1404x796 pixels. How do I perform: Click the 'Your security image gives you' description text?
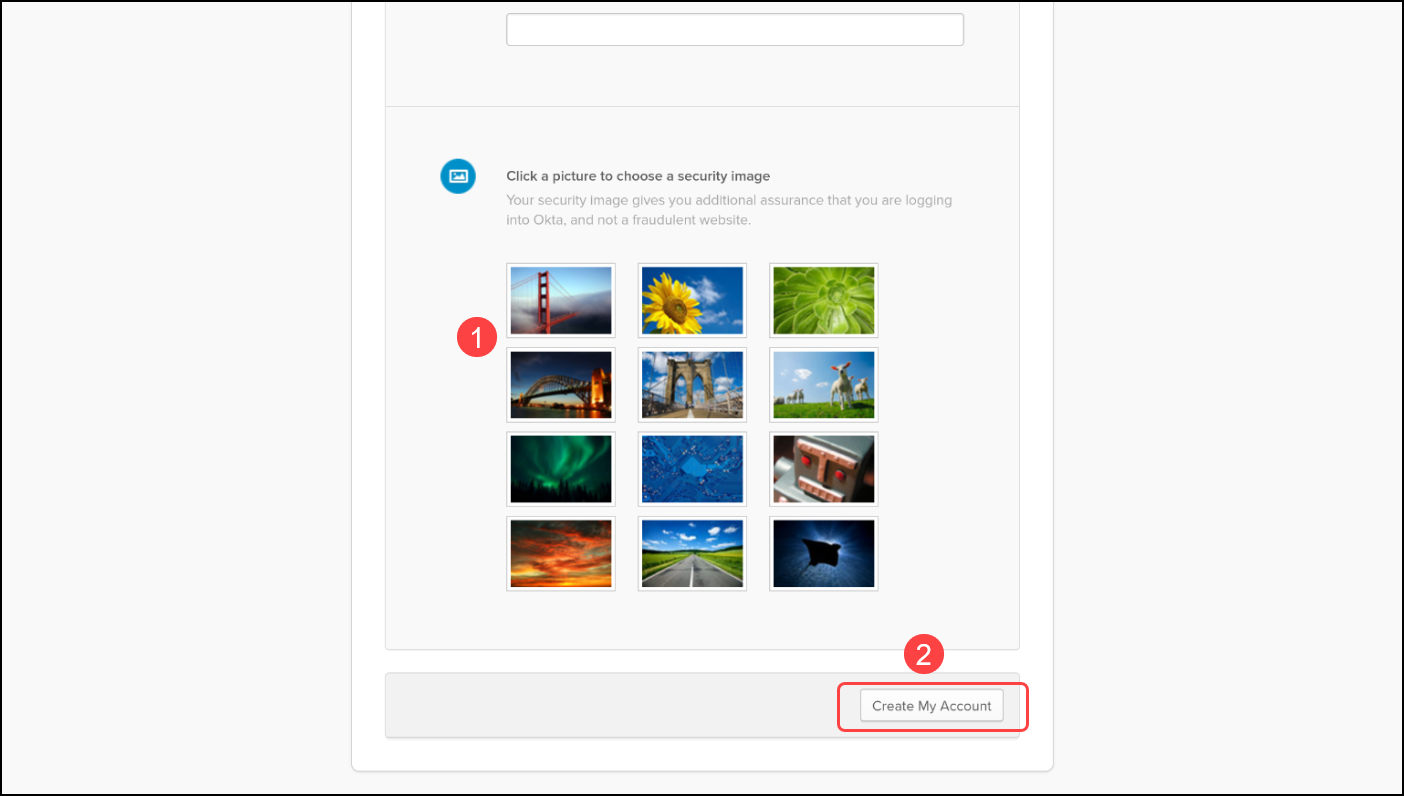pos(729,210)
